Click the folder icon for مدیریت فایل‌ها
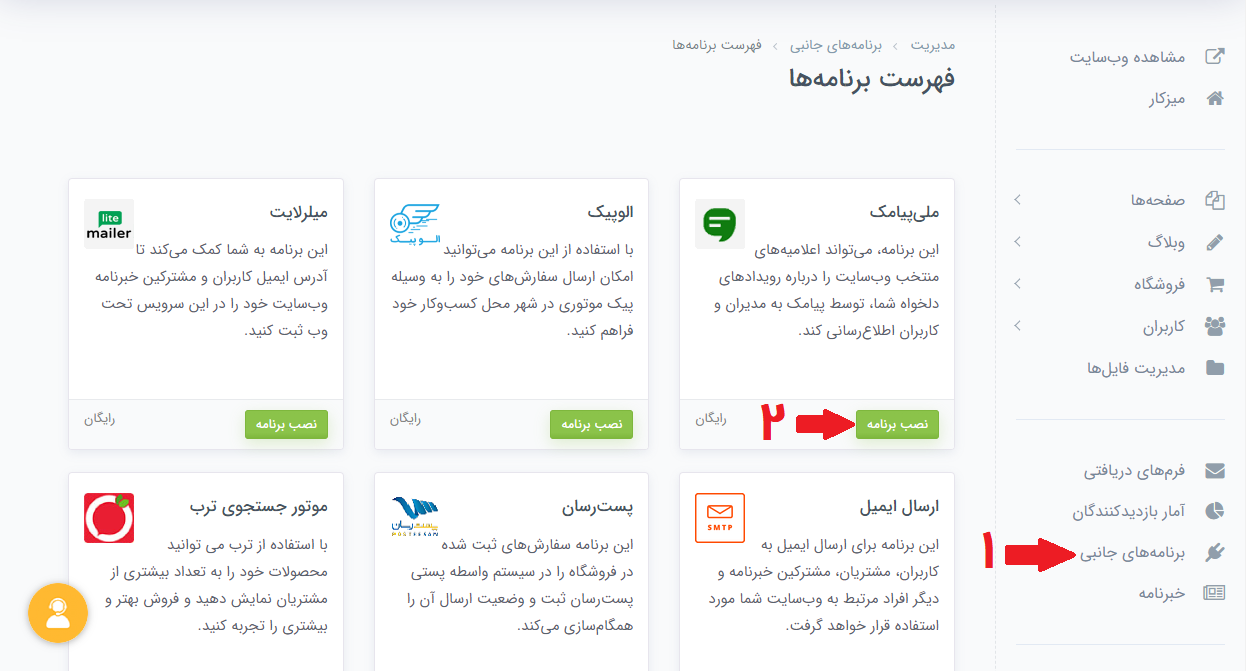The width and height of the screenshot is (1246, 671). [x=1215, y=367]
